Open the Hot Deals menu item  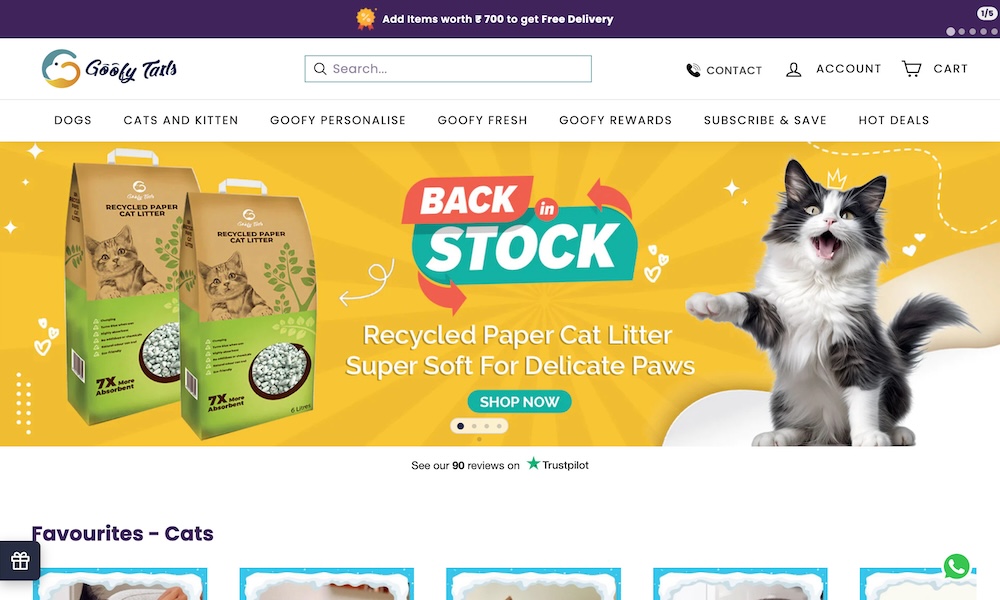point(893,120)
